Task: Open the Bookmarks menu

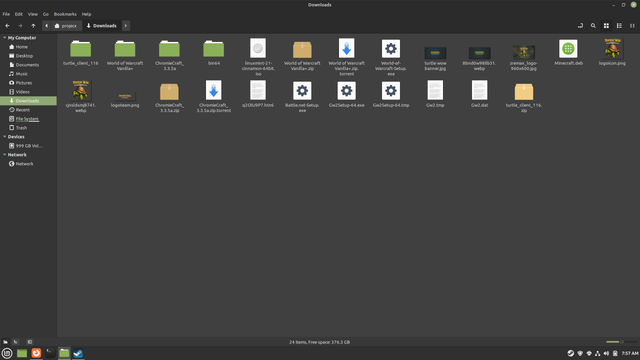Action: (x=65, y=14)
